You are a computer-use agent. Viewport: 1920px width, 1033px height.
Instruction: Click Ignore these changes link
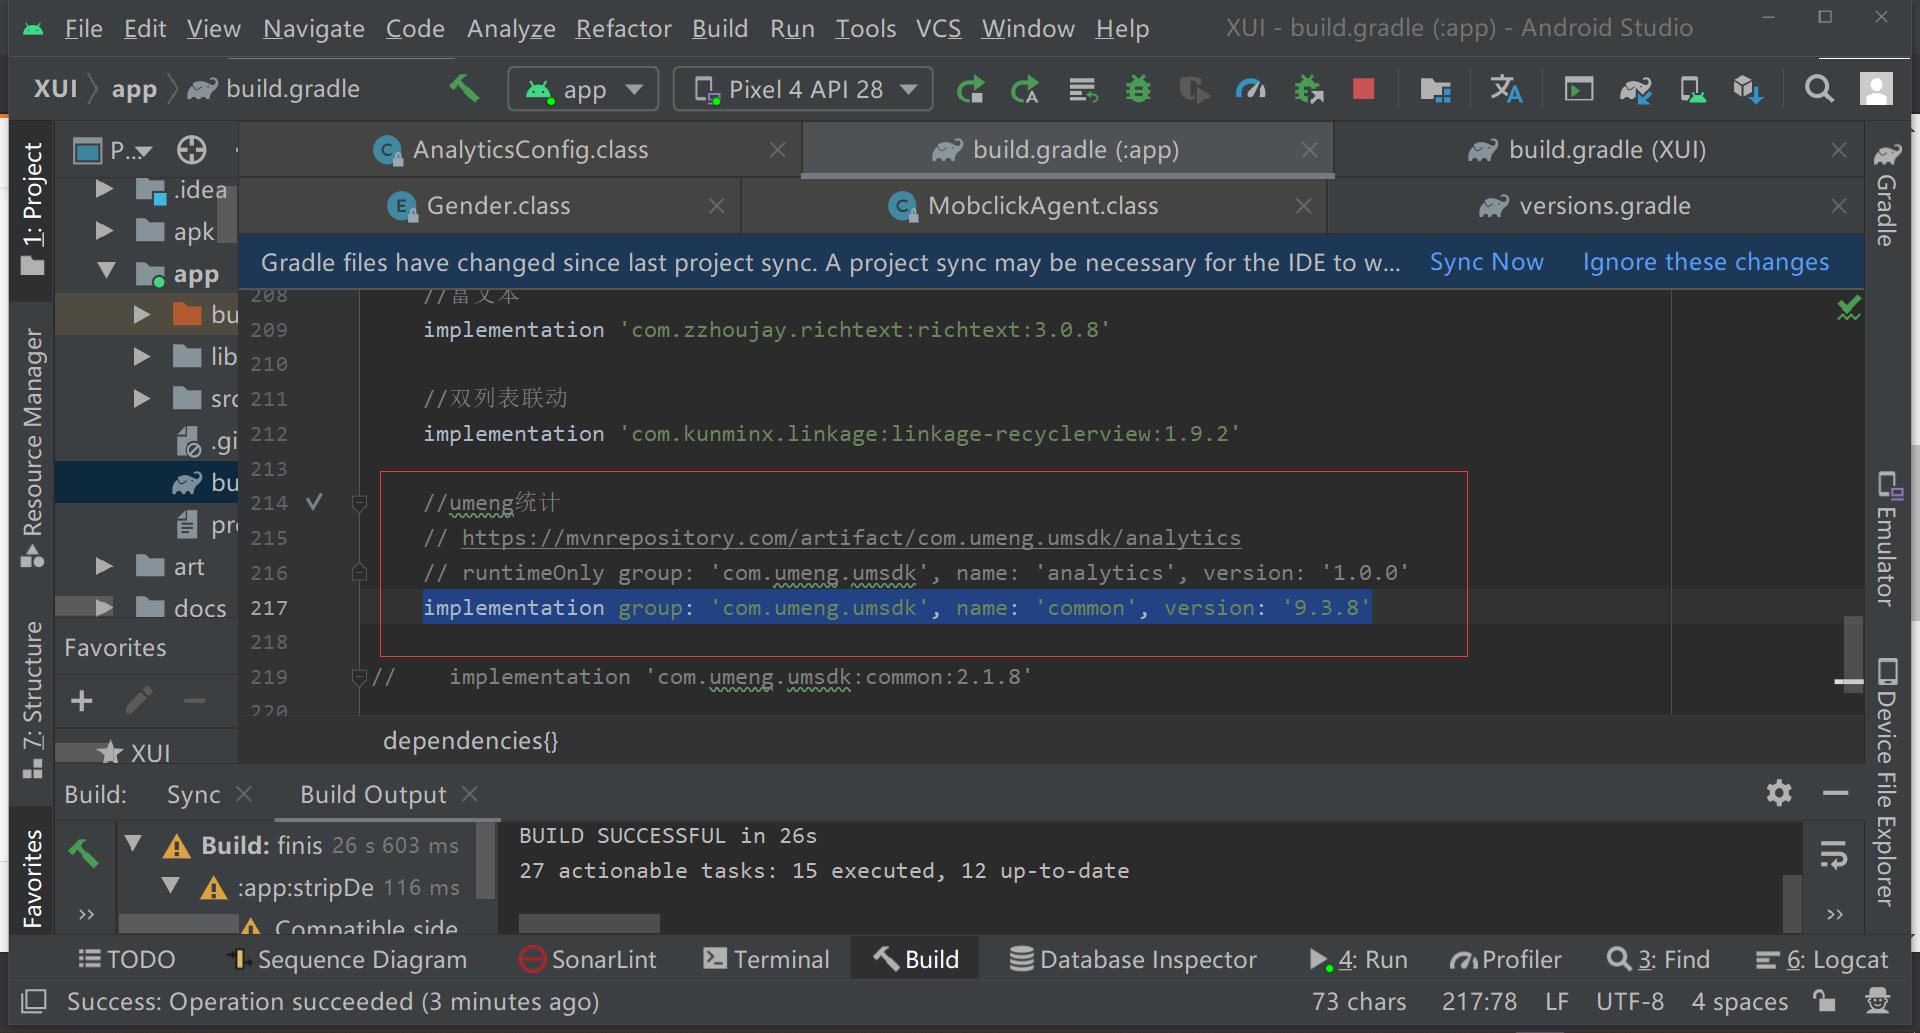click(1705, 262)
